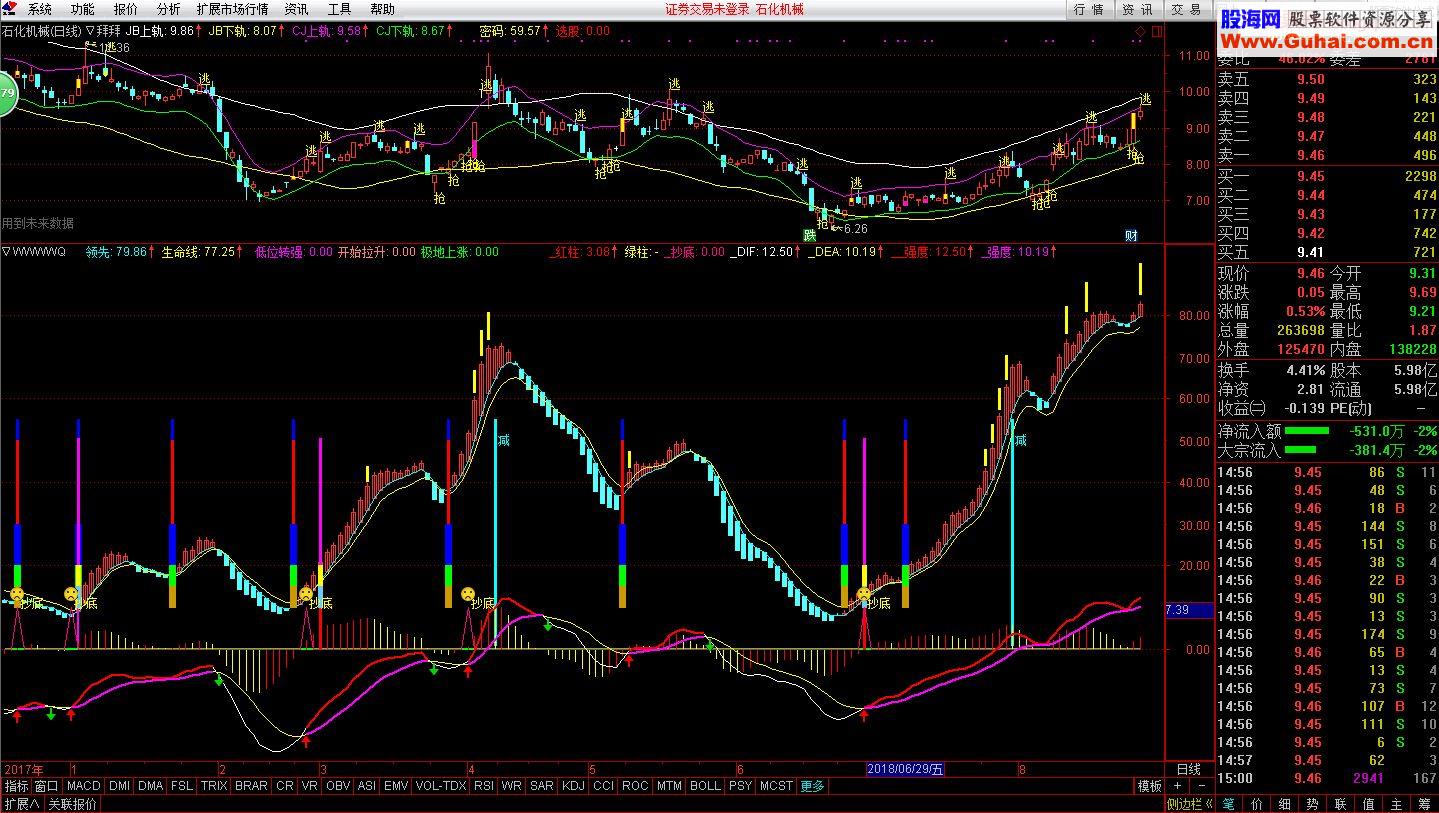This screenshot has width=1439, height=813.
Task: Select the MACD indicator
Action: [84, 786]
